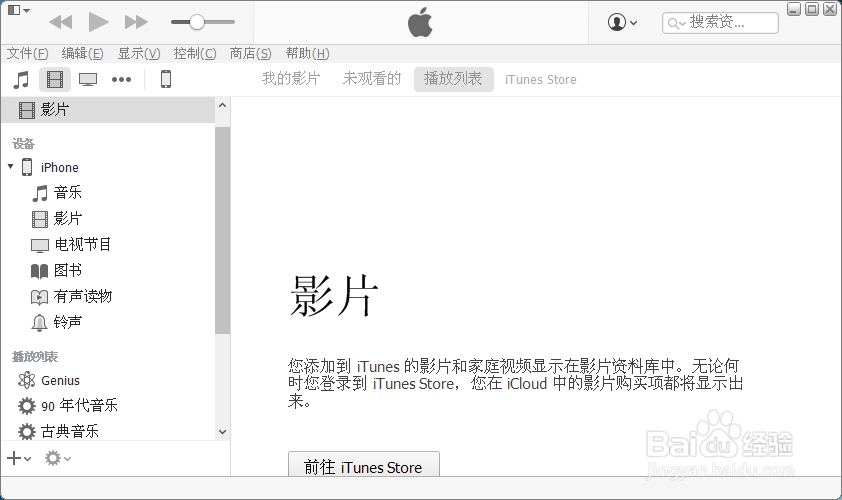The width and height of the screenshot is (842, 500).
Task: Click the volume slider knob
Action: click(197, 22)
